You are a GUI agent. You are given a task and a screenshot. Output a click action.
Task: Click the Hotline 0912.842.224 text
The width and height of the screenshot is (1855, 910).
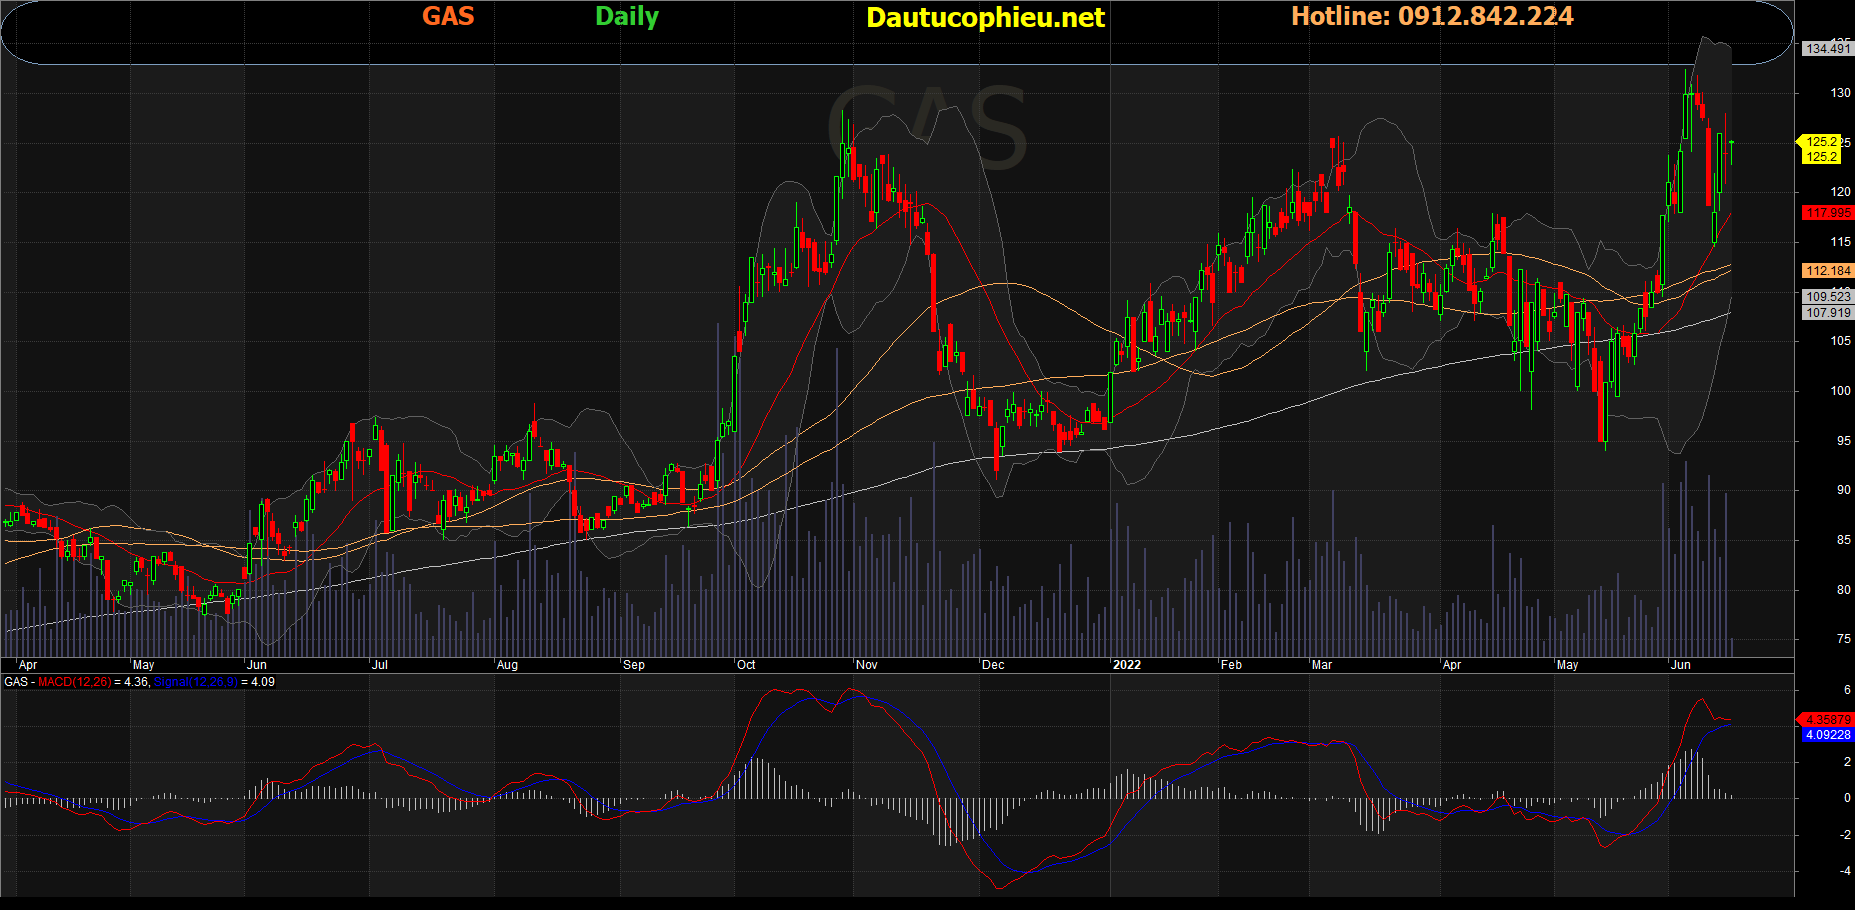1432,16
